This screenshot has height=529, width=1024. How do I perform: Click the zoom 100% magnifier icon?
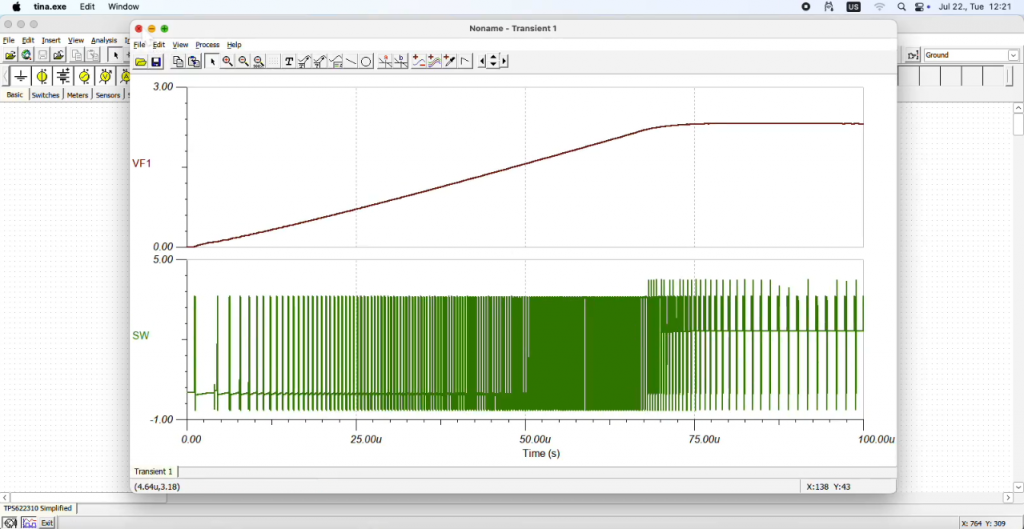point(259,61)
